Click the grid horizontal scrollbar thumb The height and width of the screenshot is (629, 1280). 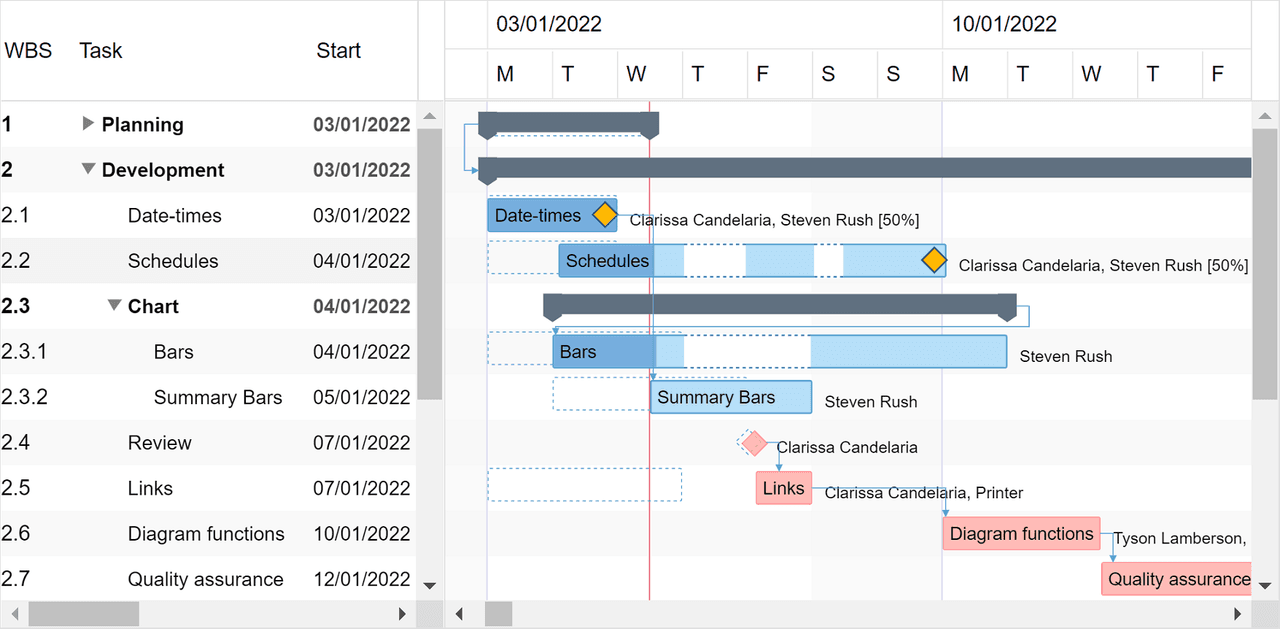[x=83, y=614]
